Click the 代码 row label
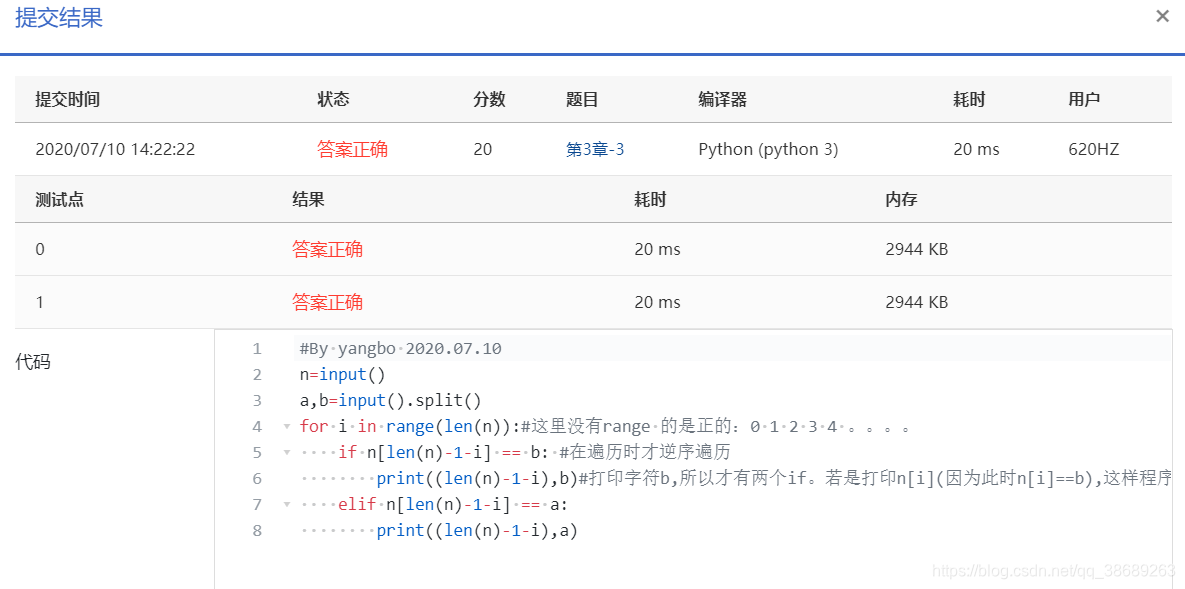Viewport: 1185px width, 589px height. (32, 362)
